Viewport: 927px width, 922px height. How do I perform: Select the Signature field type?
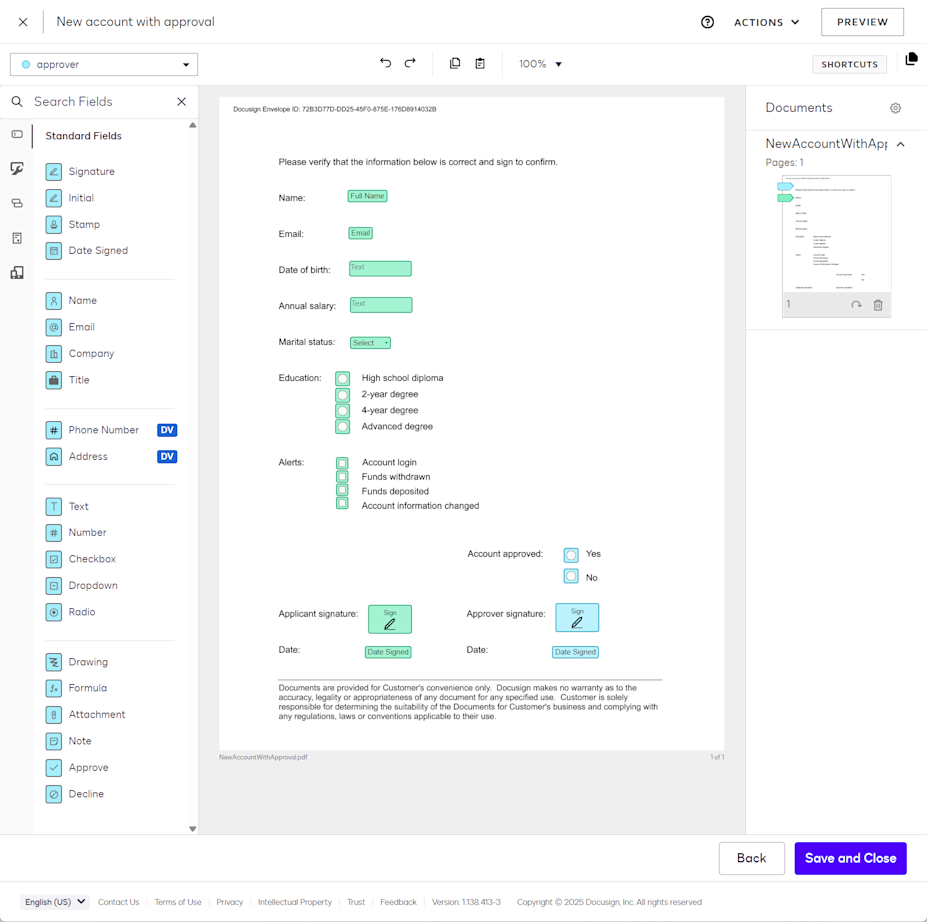(90, 171)
